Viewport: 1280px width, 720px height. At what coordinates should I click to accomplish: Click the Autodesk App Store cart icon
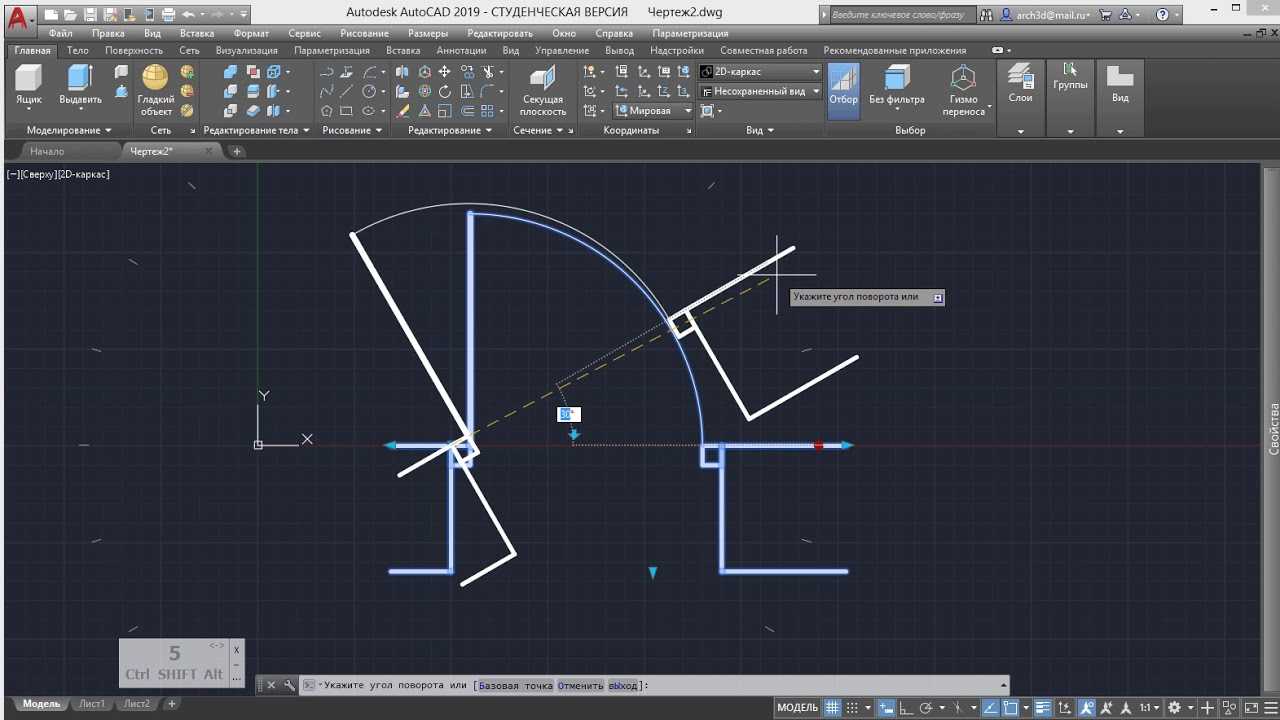point(1105,15)
